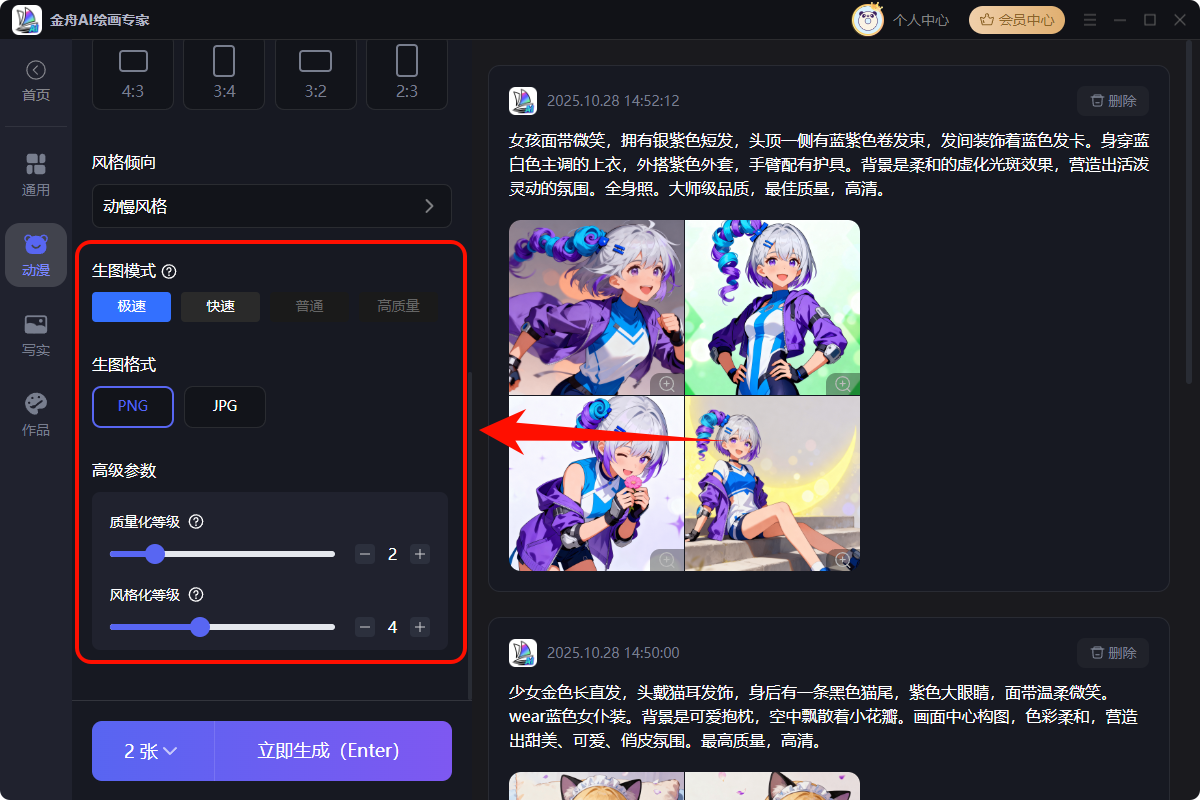Image resolution: width=1200 pixels, height=800 pixels.
Task: Select PNG as the output format
Action: point(132,406)
